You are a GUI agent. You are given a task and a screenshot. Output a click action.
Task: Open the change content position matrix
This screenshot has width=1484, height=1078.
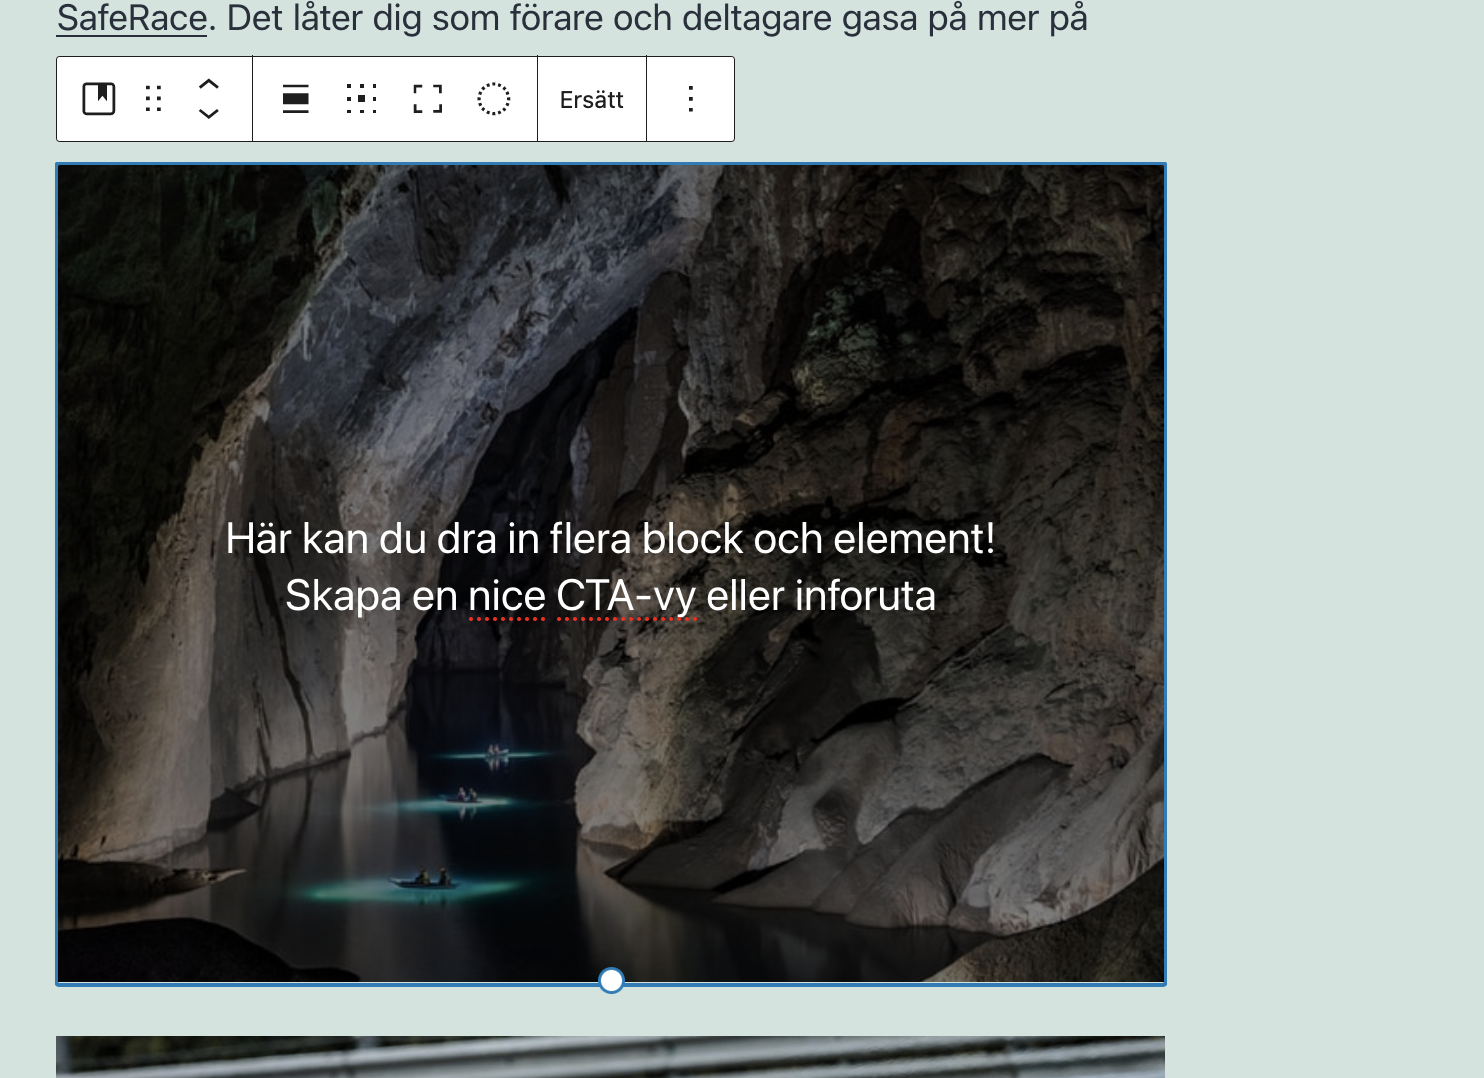point(361,98)
